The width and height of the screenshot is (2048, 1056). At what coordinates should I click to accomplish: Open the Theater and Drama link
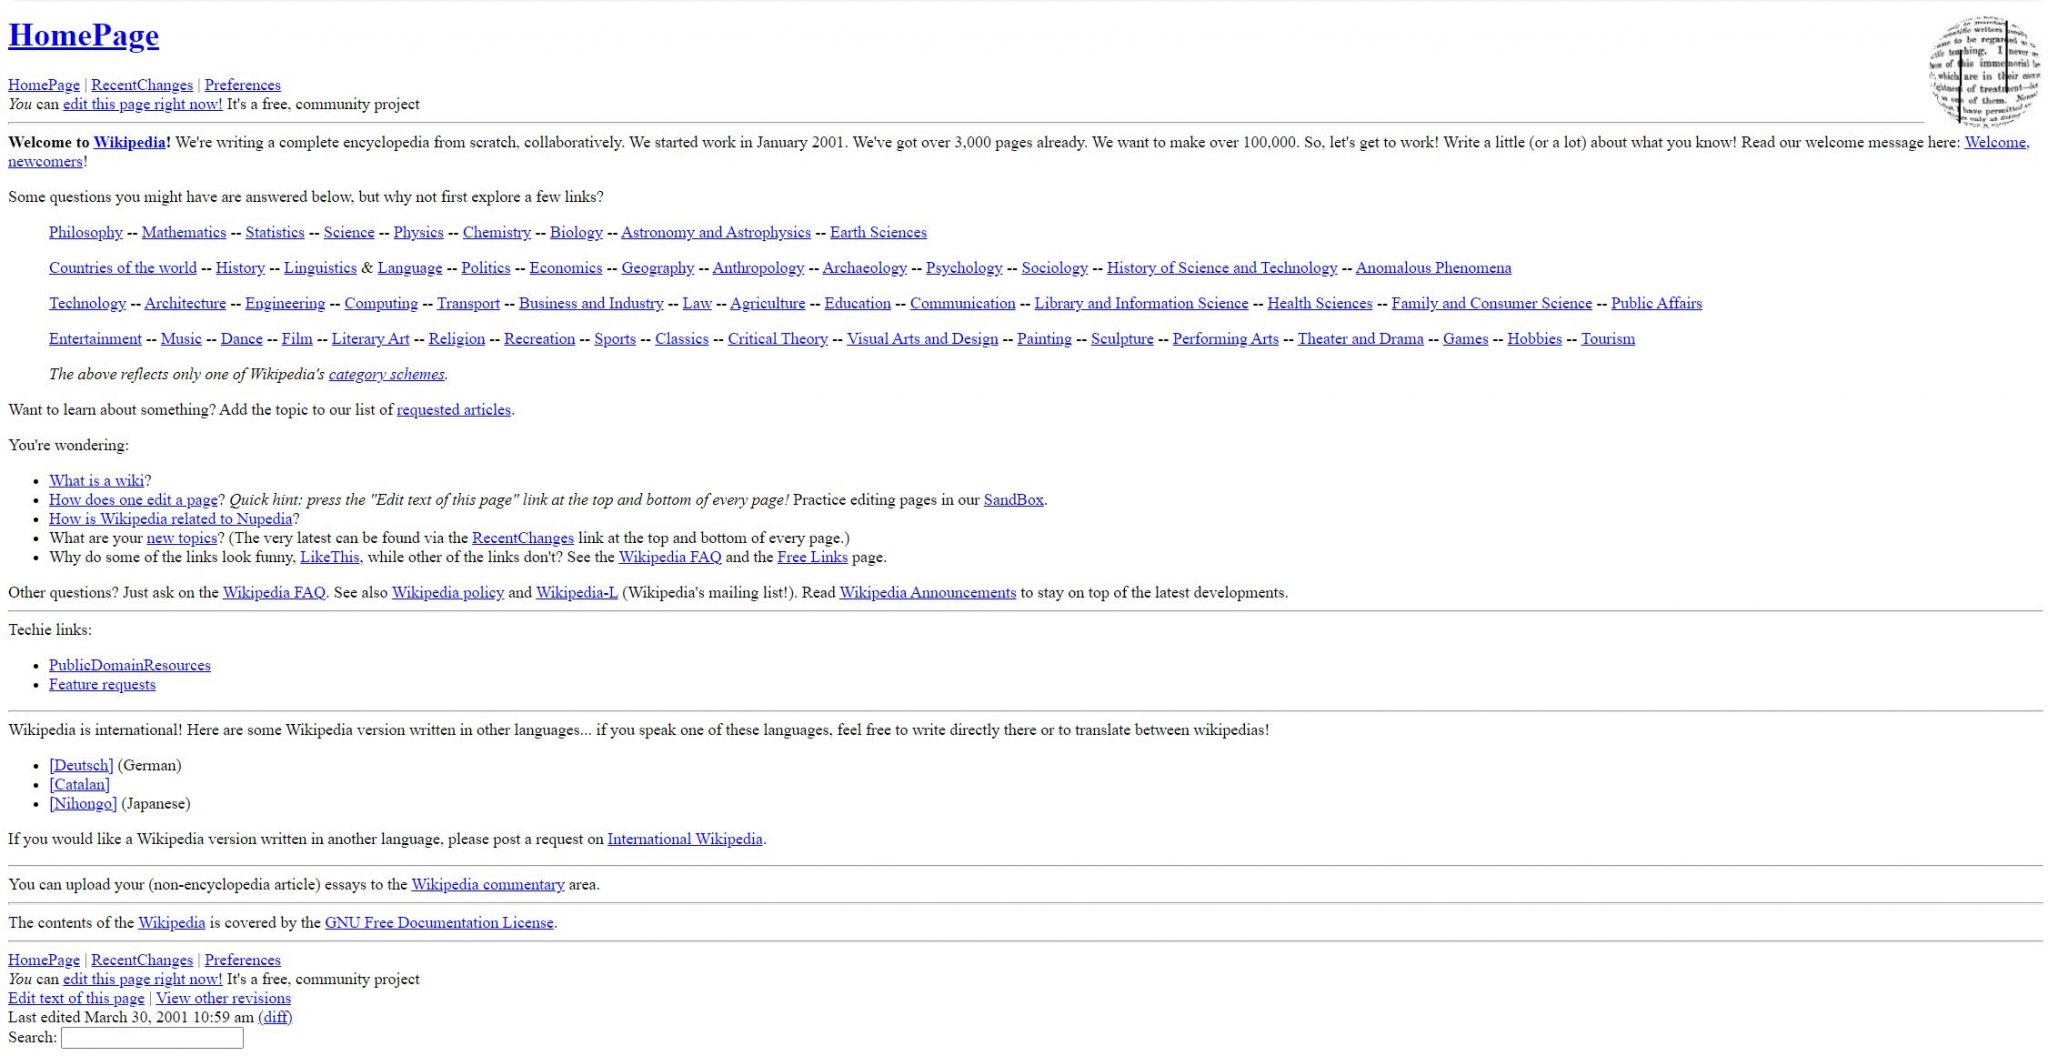[x=1360, y=339]
